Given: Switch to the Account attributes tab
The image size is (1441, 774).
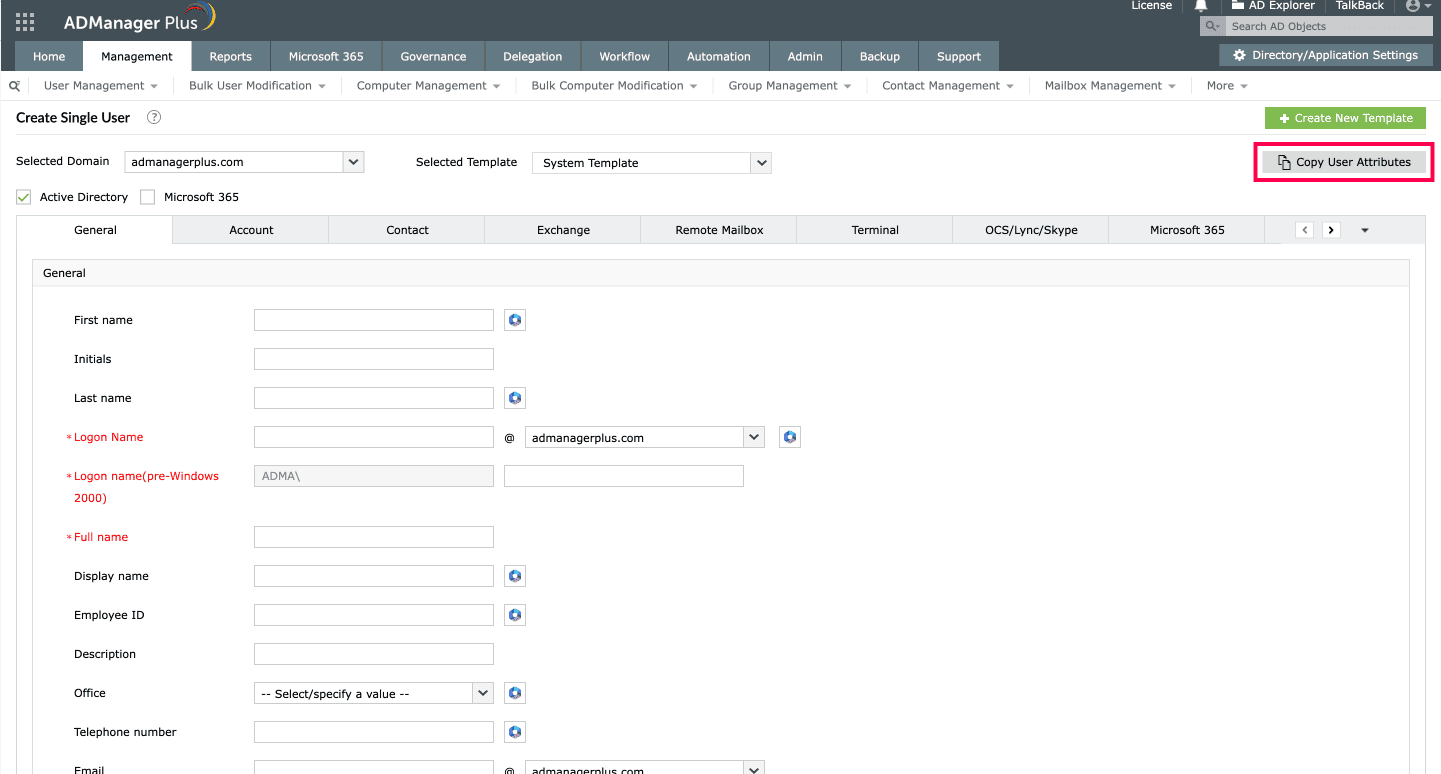Looking at the screenshot, I should [x=251, y=230].
